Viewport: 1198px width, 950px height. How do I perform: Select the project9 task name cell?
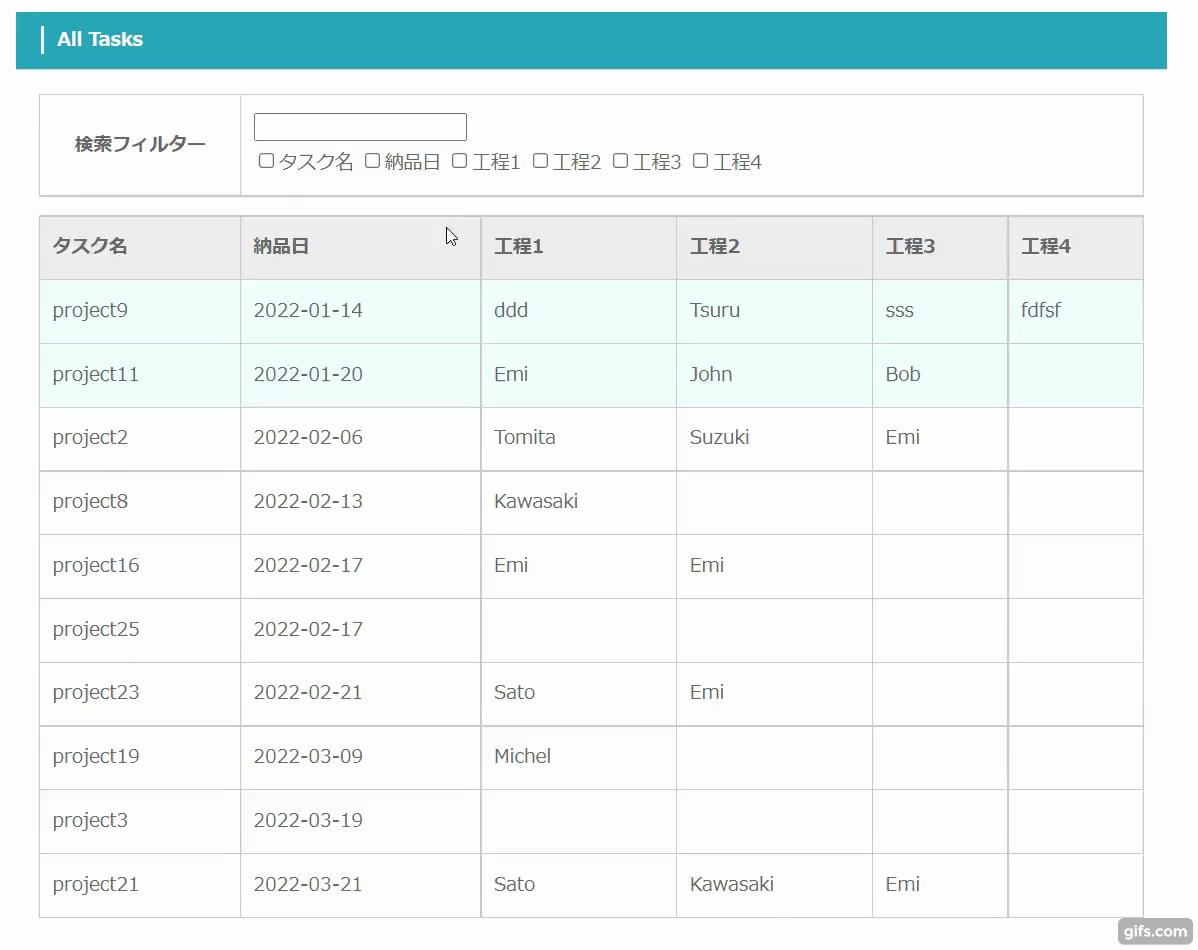click(140, 311)
